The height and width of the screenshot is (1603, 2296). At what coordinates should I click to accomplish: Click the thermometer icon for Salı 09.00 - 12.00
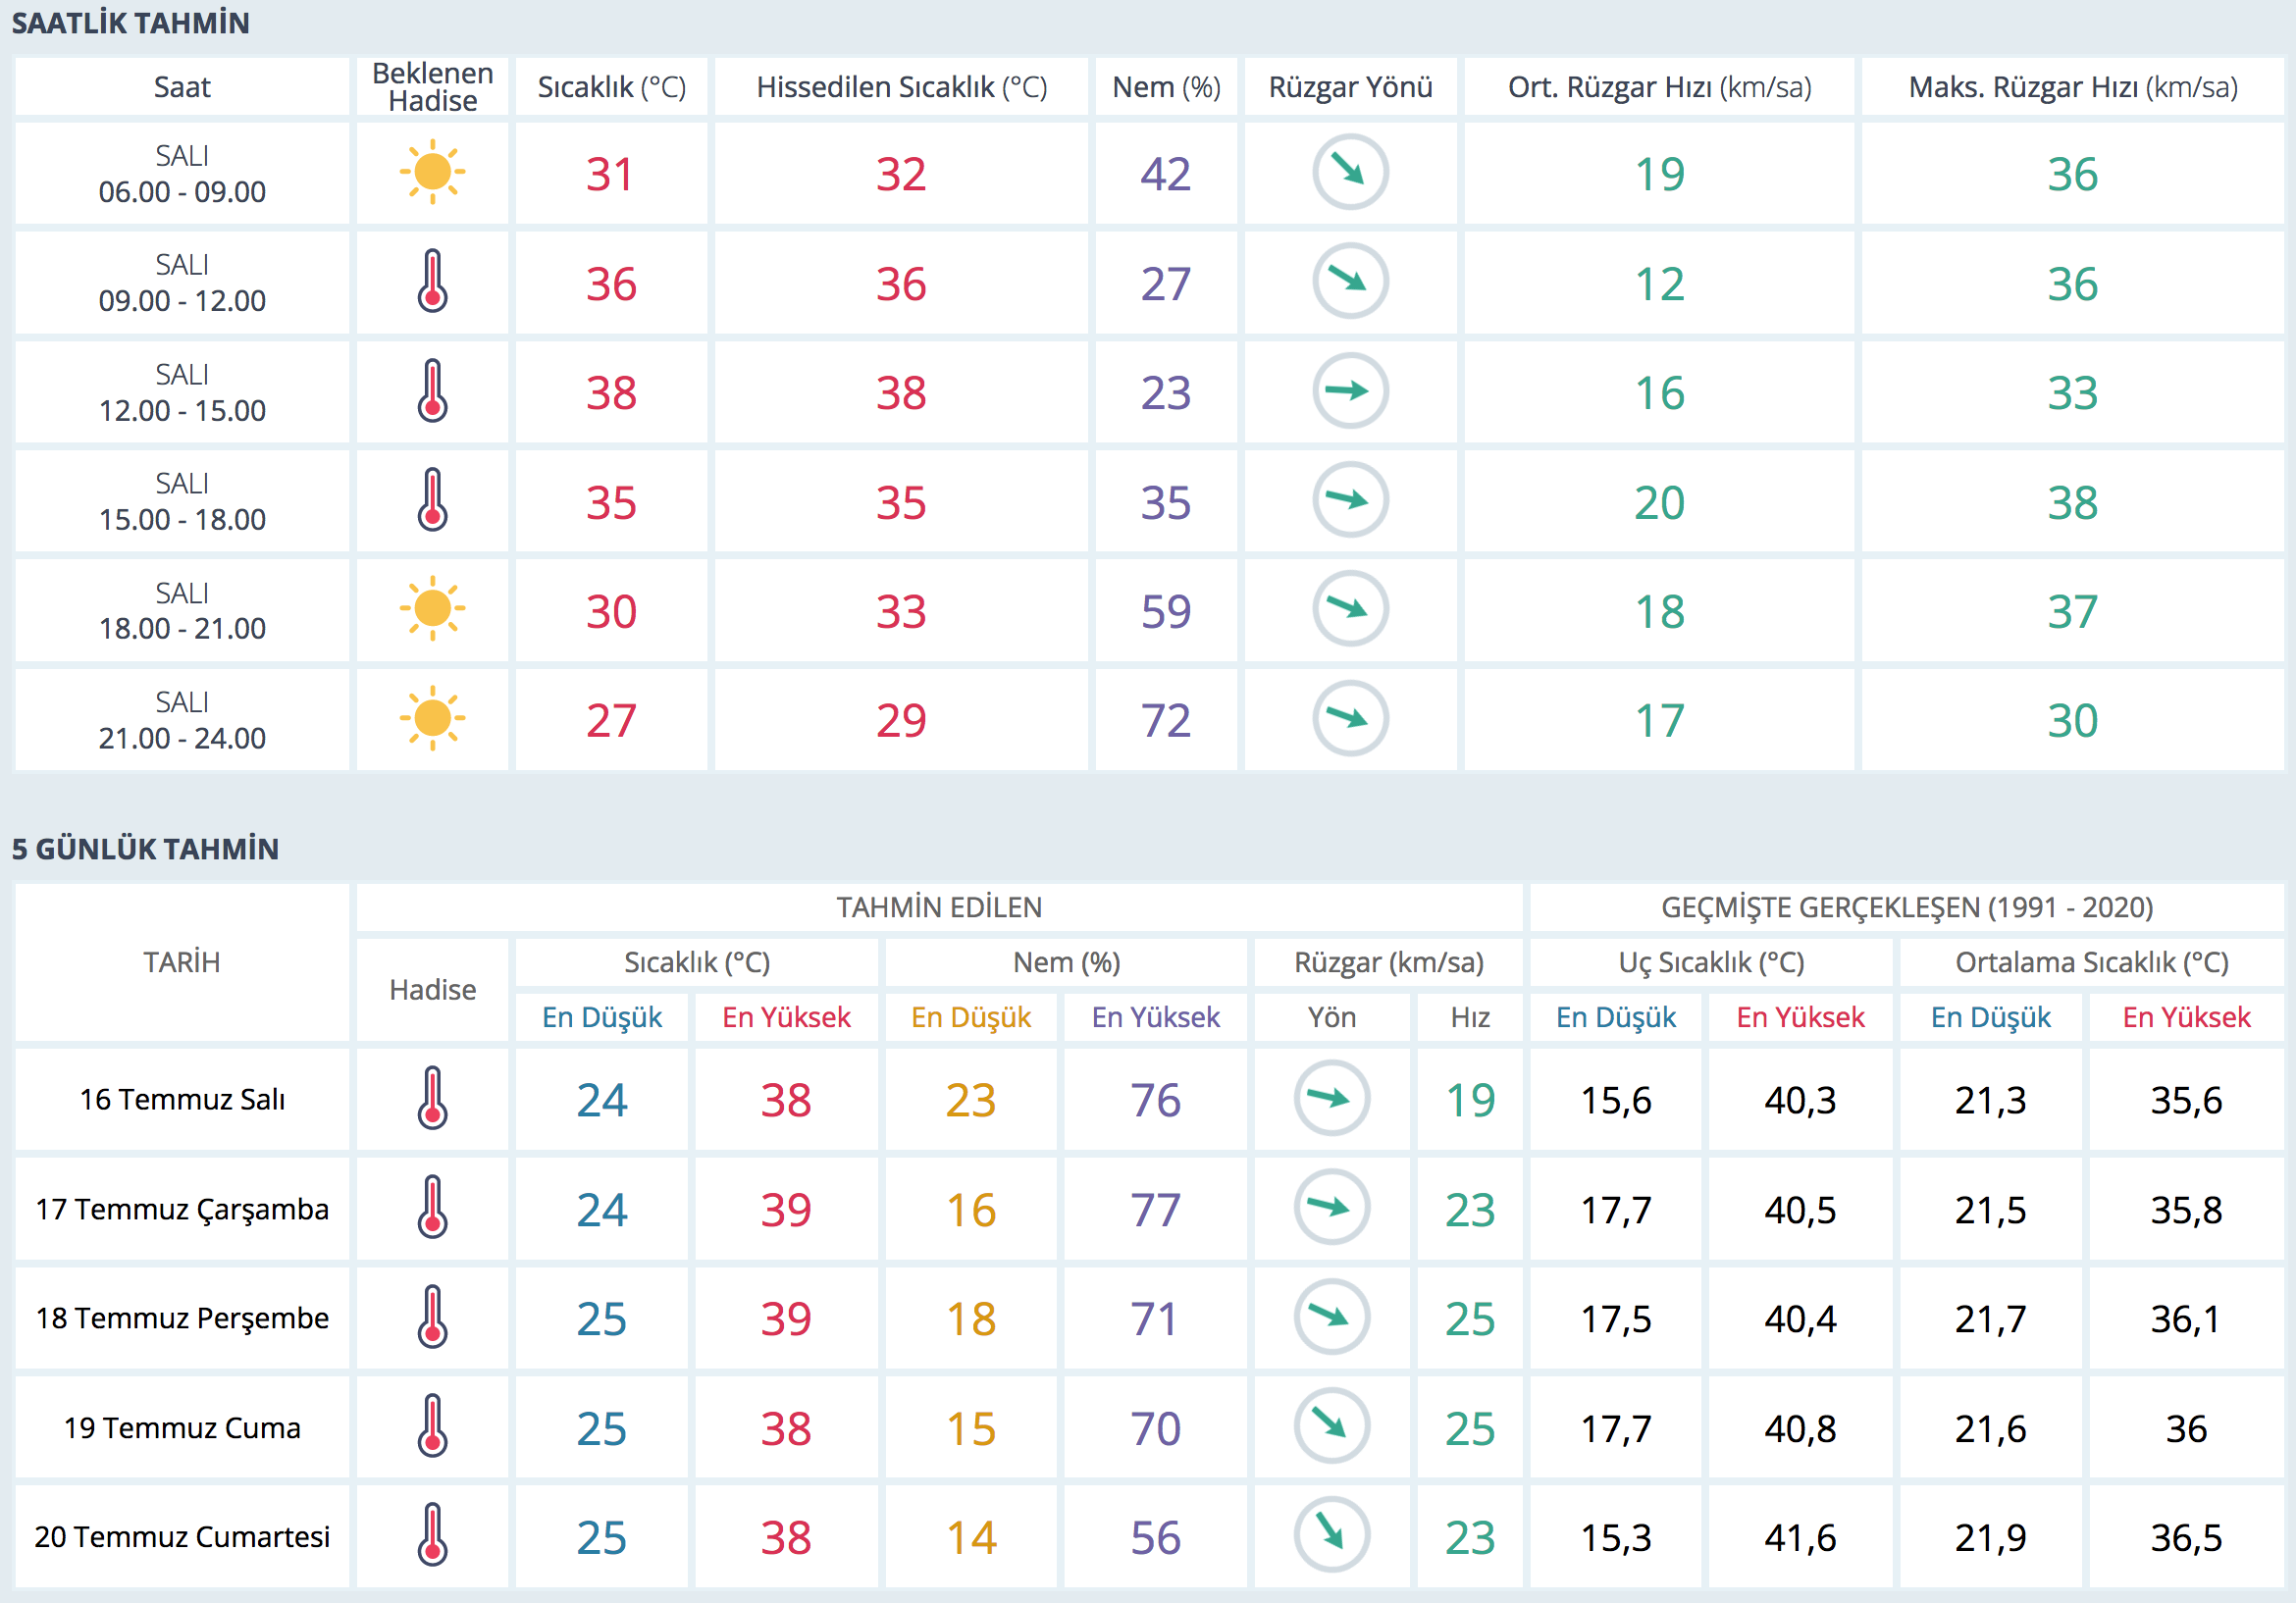[x=432, y=281]
